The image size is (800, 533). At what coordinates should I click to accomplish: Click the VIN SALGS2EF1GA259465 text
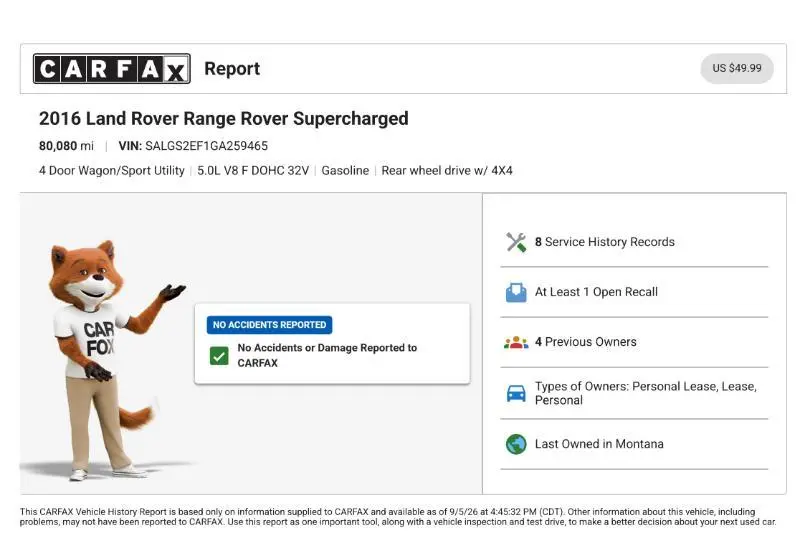pyautogui.click(x=193, y=146)
